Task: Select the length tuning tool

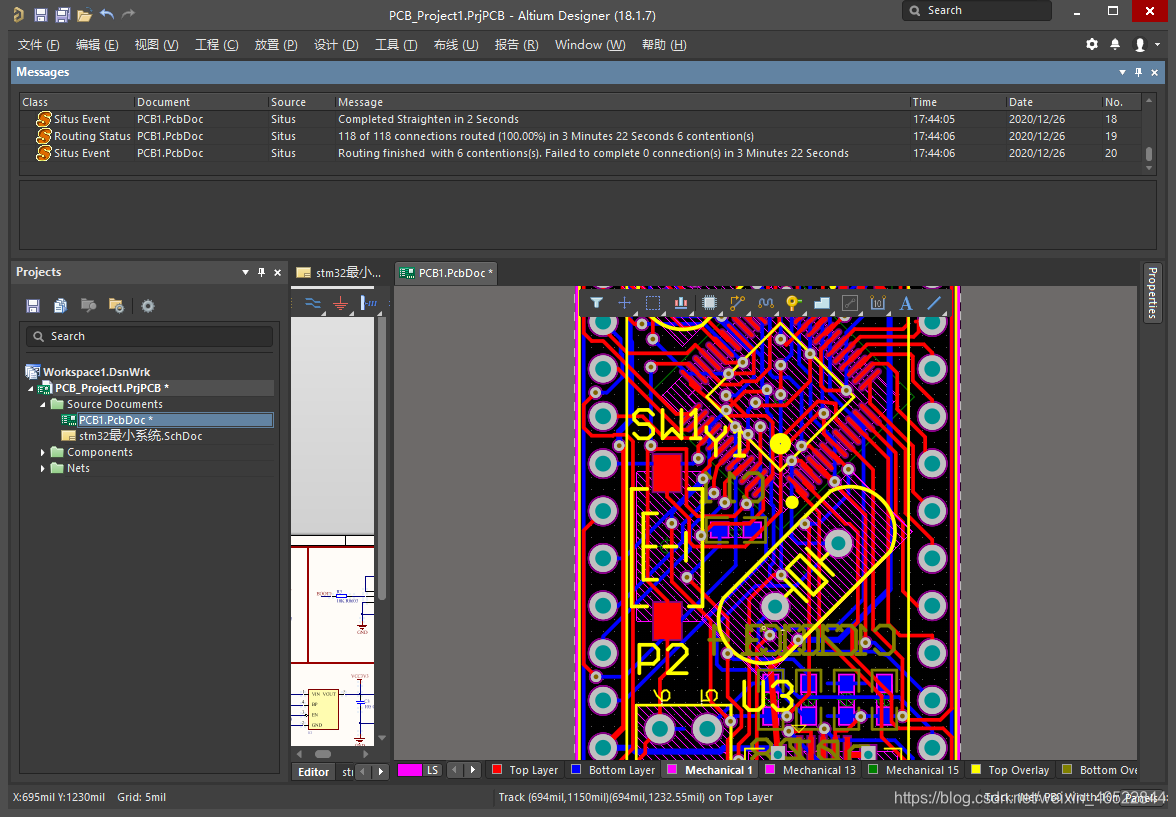Action: tap(766, 303)
